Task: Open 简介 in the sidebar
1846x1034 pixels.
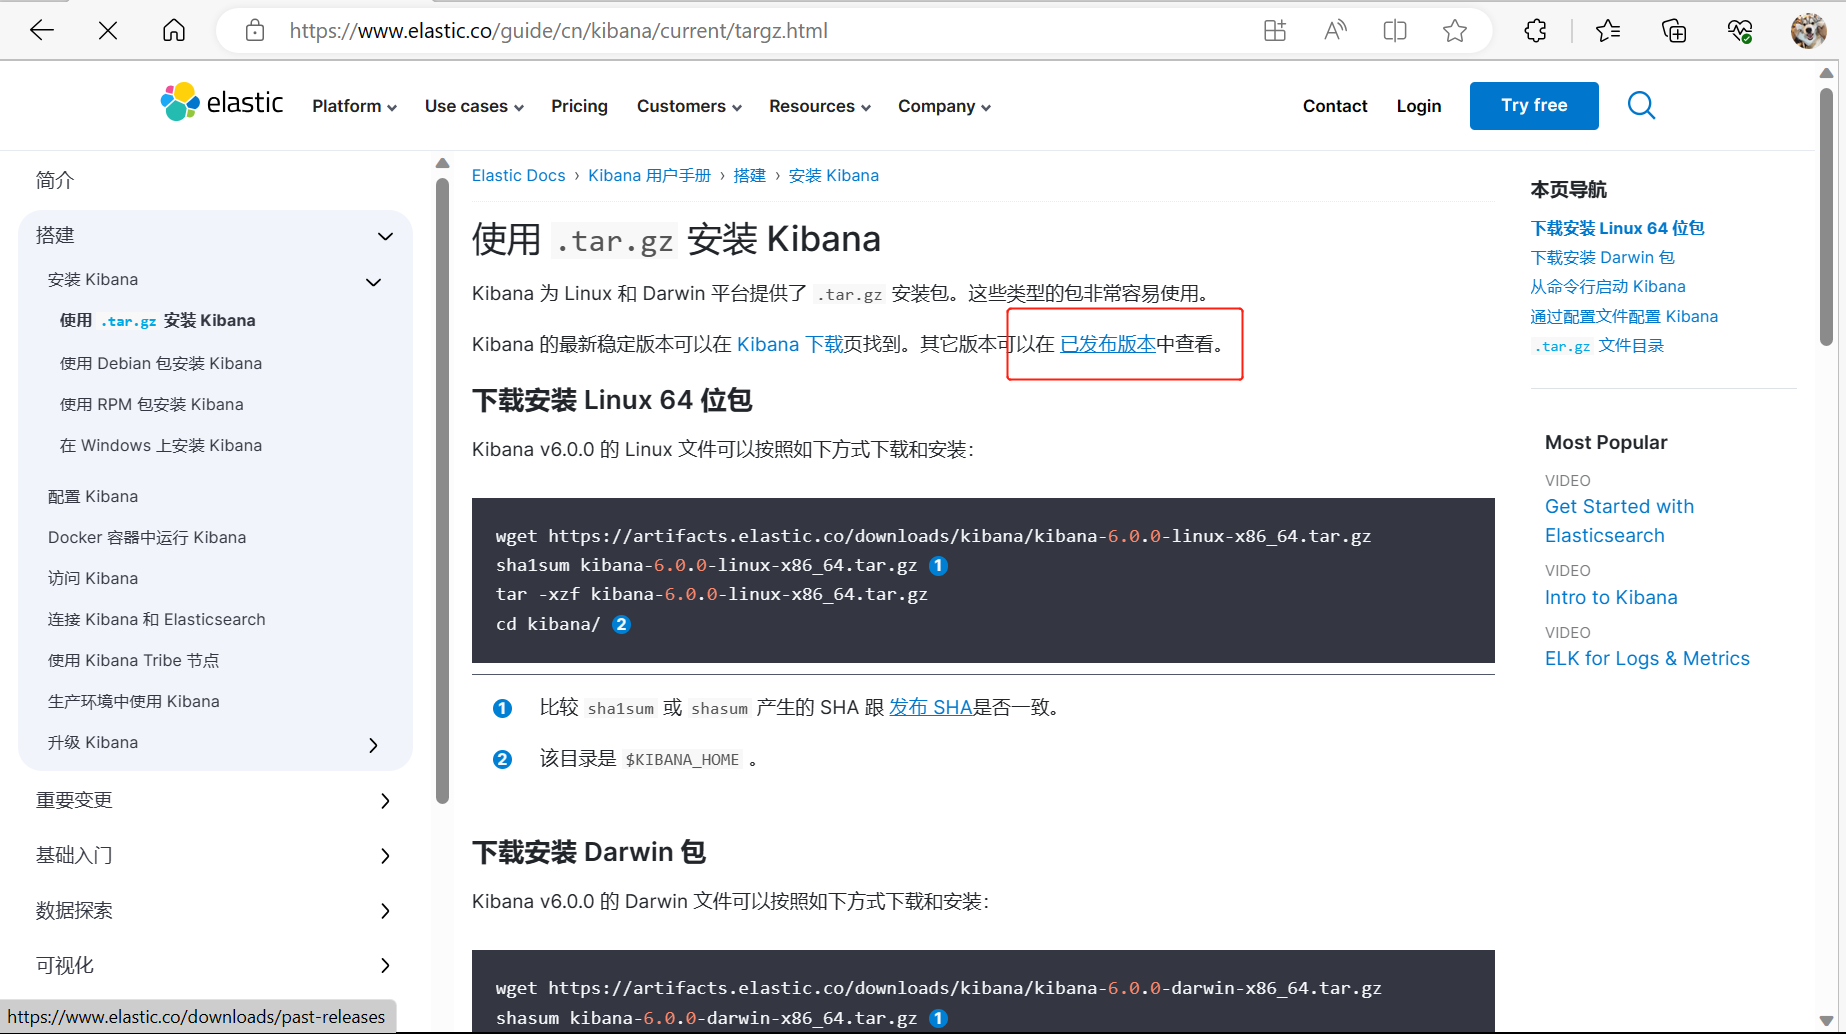Action: click(x=55, y=181)
